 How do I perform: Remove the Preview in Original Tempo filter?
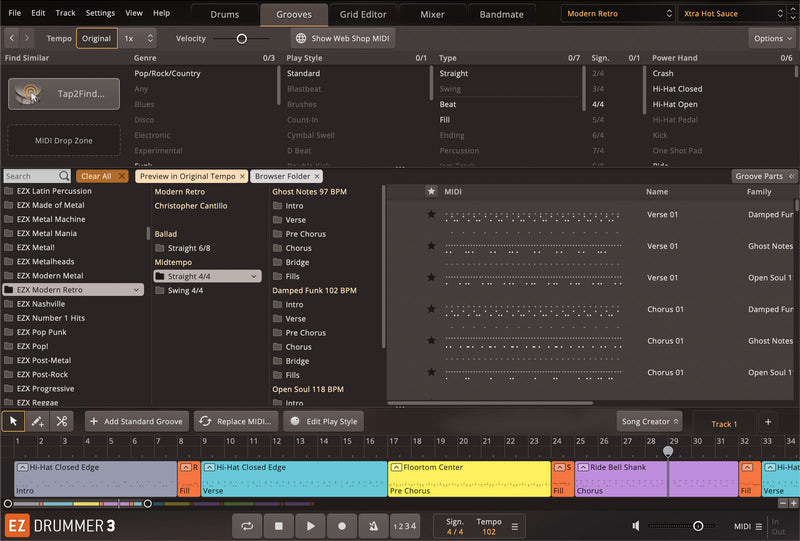pos(243,176)
